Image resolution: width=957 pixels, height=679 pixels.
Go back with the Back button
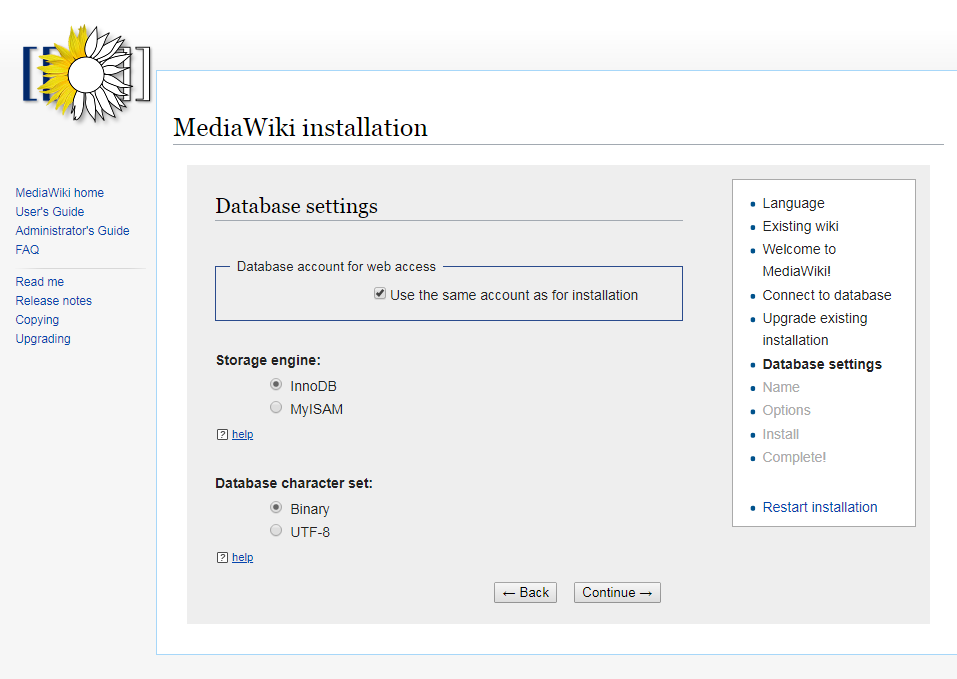tap(525, 592)
